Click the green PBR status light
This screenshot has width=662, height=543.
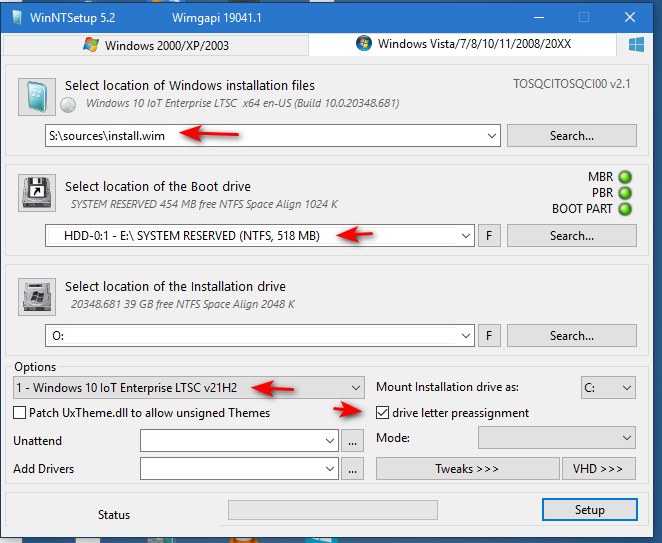(x=625, y=193)
